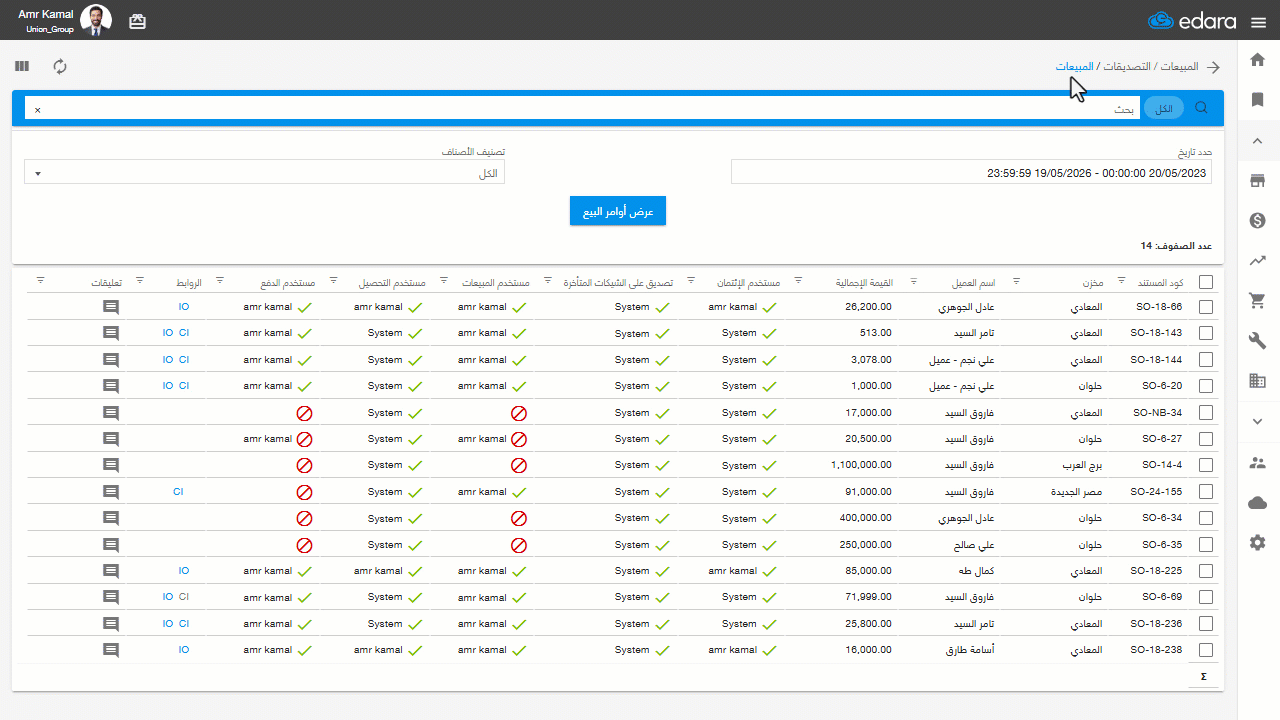Go to Home in the sidebar
This screenshot has width=1280, height=720.
point(1258,60)
